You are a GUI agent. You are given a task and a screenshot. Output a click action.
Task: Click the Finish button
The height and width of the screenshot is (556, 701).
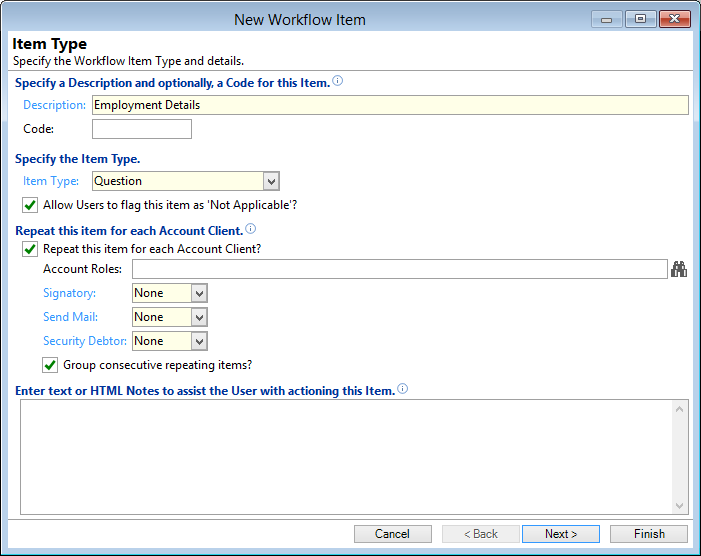(649, 534)
